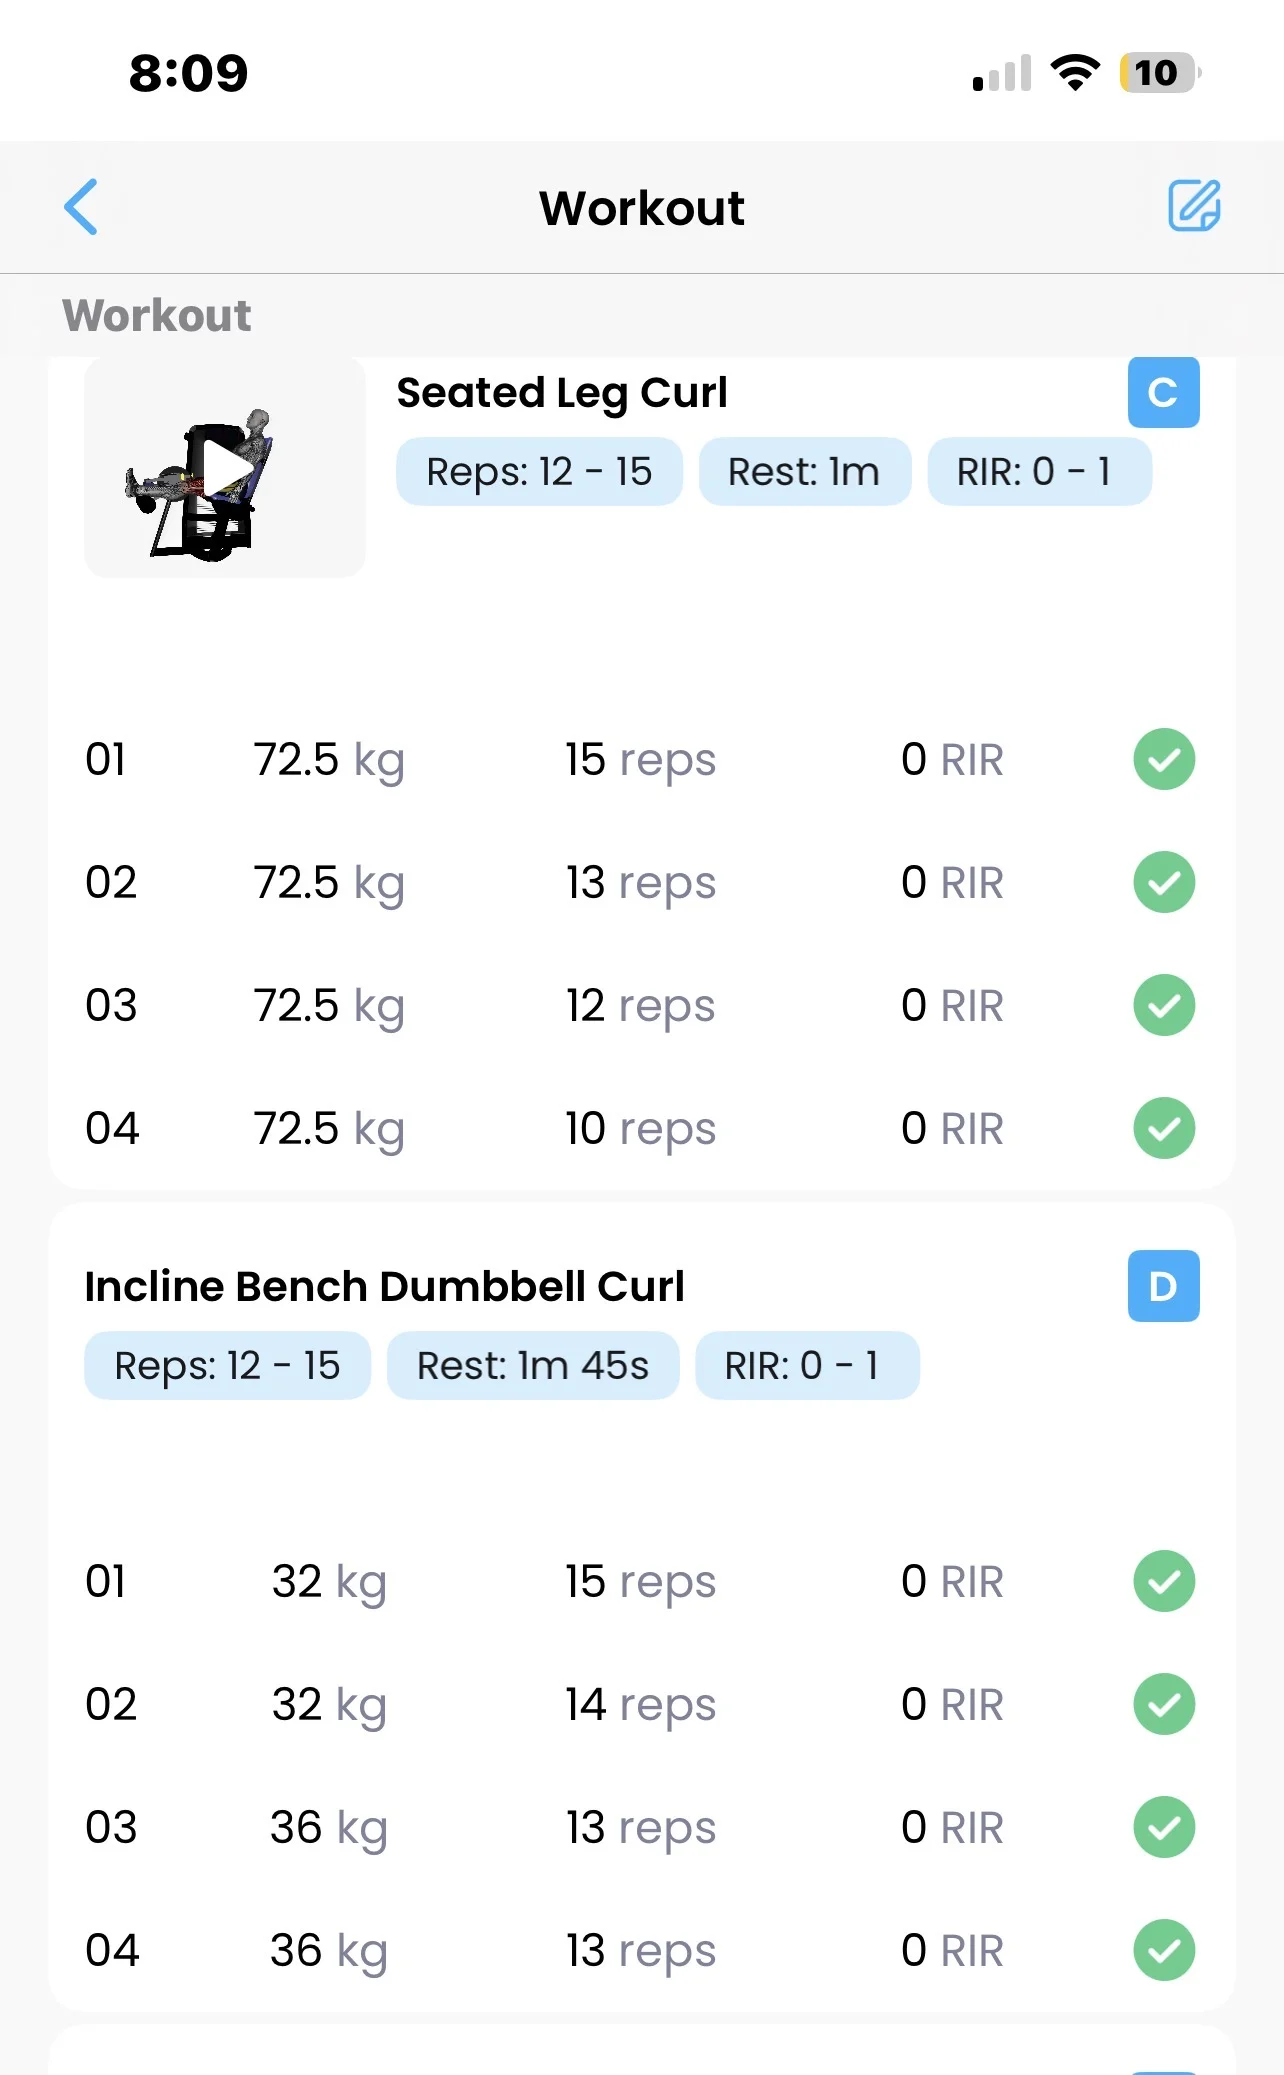Uncheck Seated Leg Curl set 01 checkmark

tap(1164, 760)
